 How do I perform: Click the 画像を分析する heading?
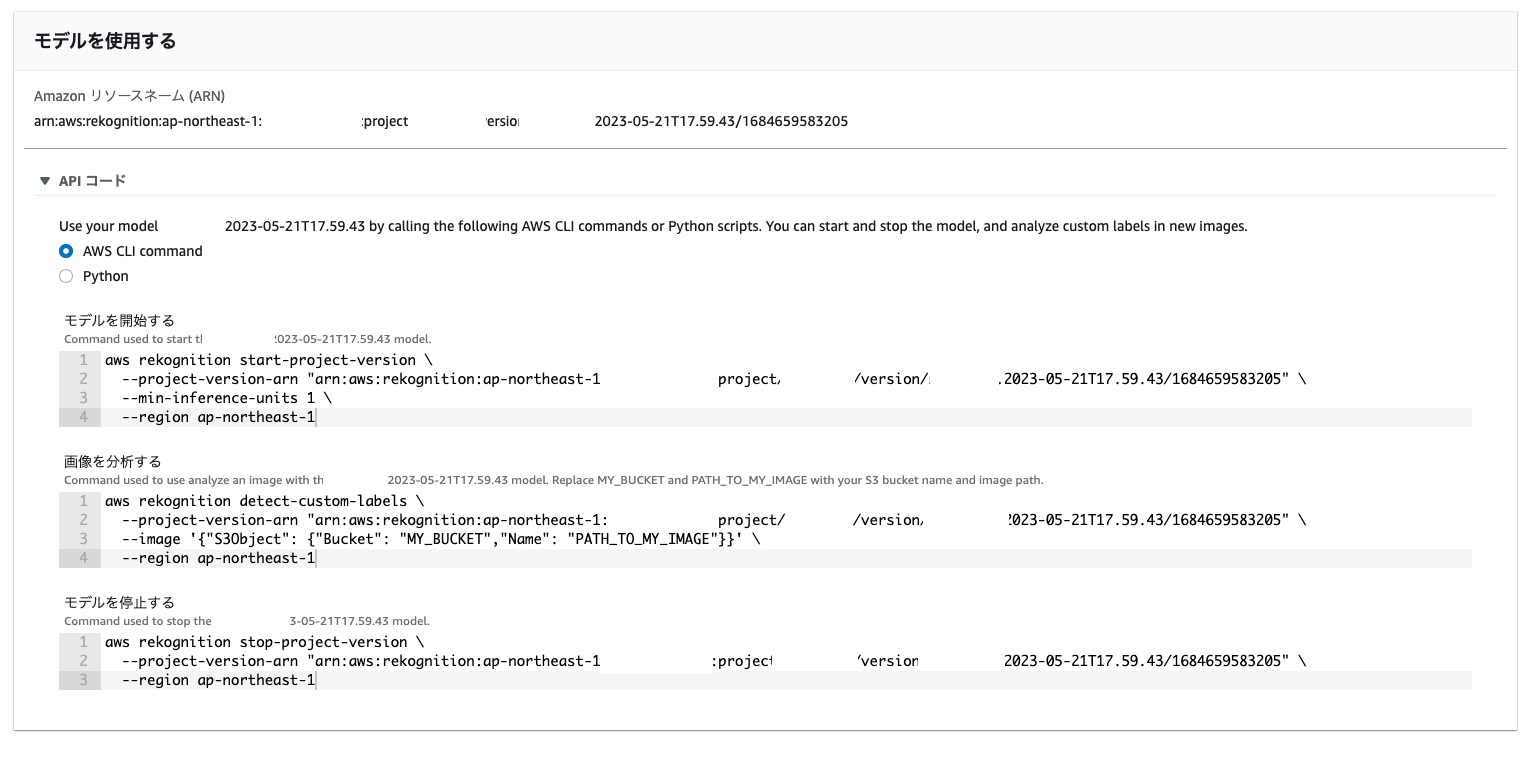click(112, 461)
